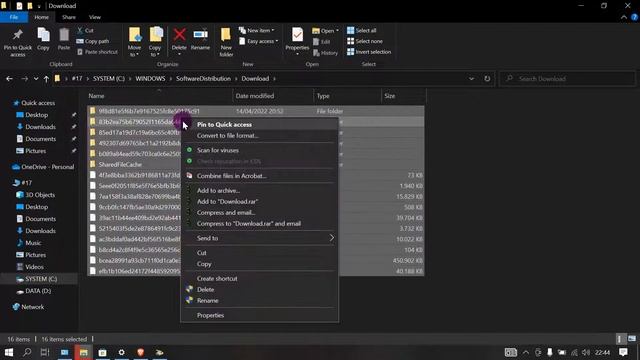The width and height of the screenshot is (640, 360).
Task: Open the notification center icon
Action: tap(623, 352)
